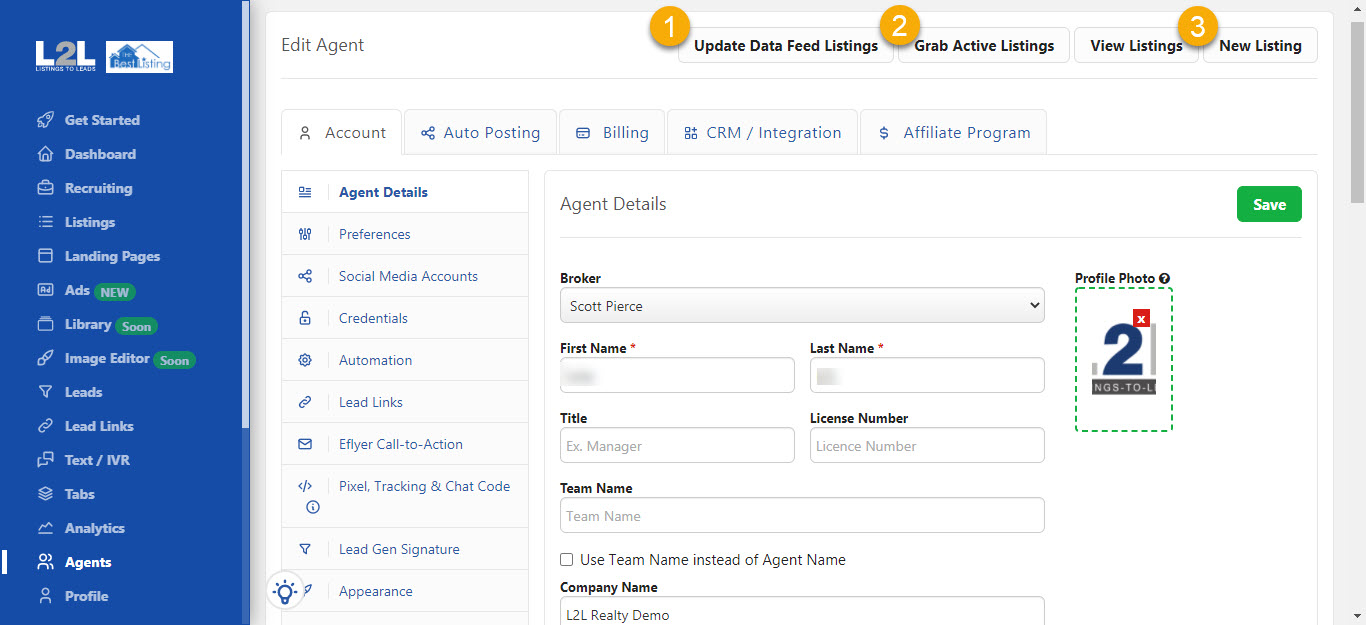Click the Save button
The image size is (1366, 625).
coord(1268,203)
